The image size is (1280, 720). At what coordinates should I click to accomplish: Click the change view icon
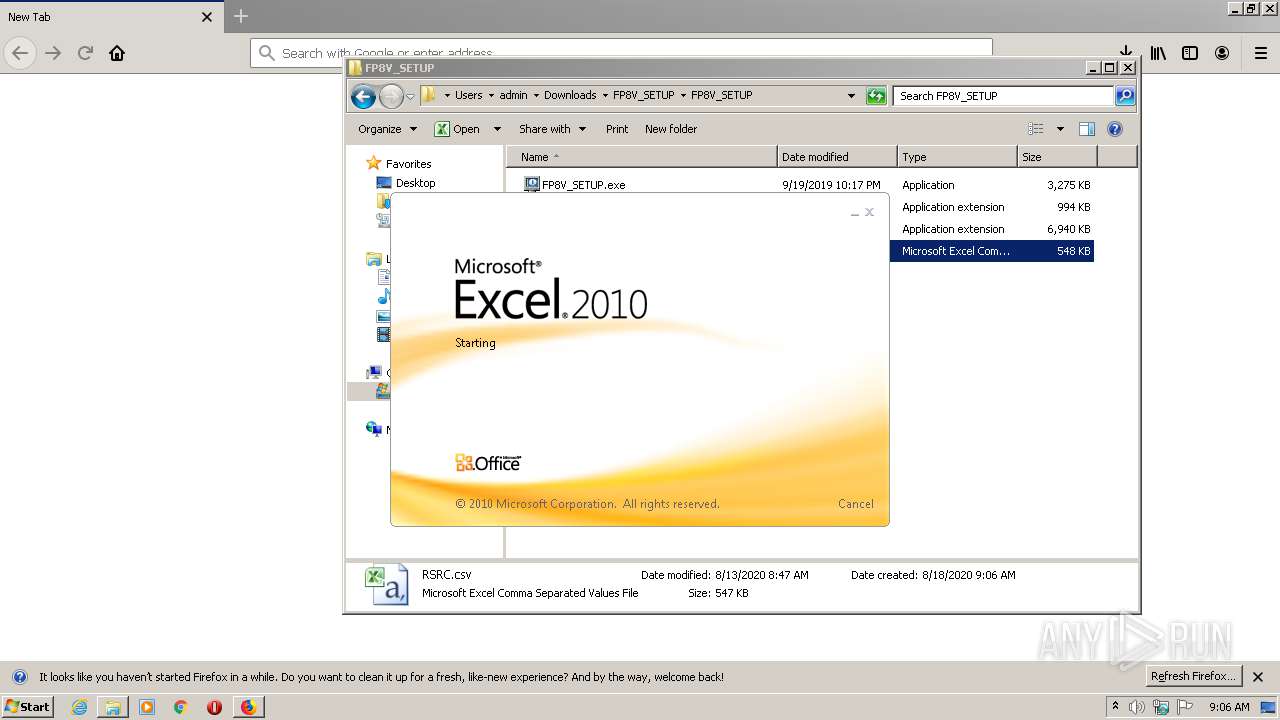1036,129
